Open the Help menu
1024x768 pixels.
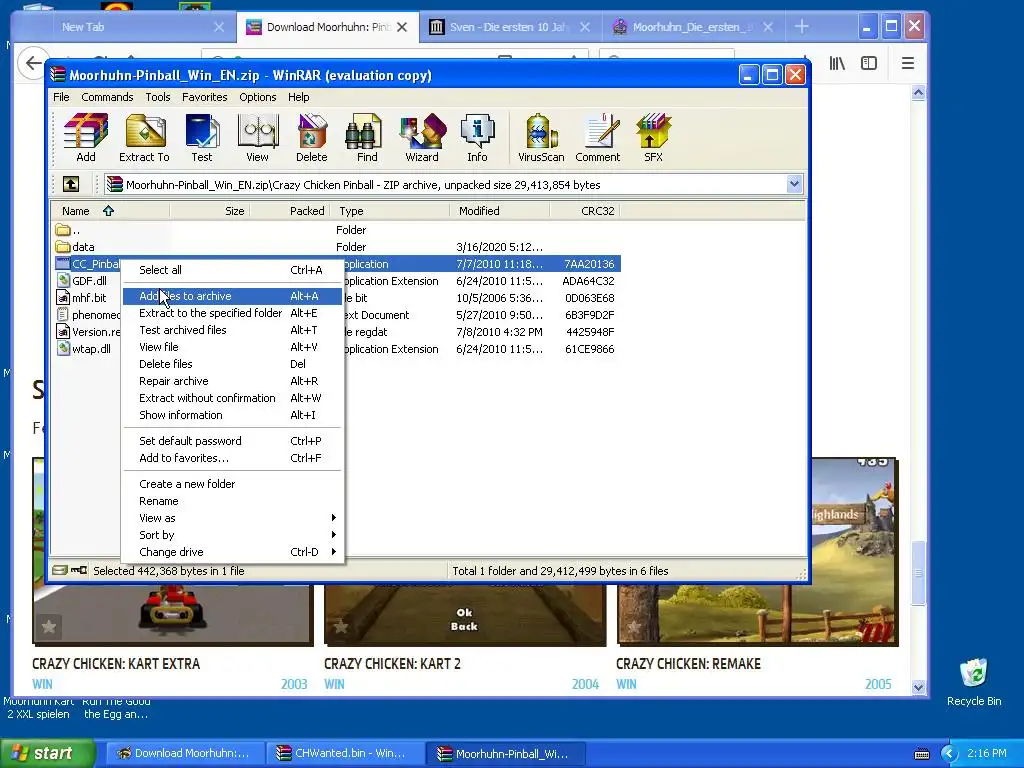(x=298, y=97)
